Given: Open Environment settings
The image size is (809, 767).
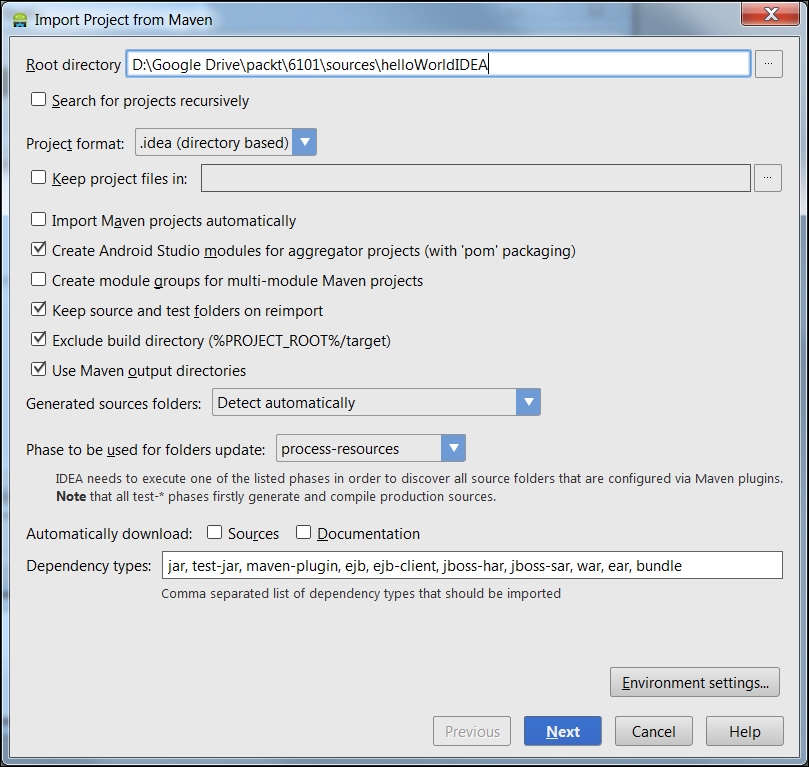Looking at the screenshot, I should click(x=694, y=683).
